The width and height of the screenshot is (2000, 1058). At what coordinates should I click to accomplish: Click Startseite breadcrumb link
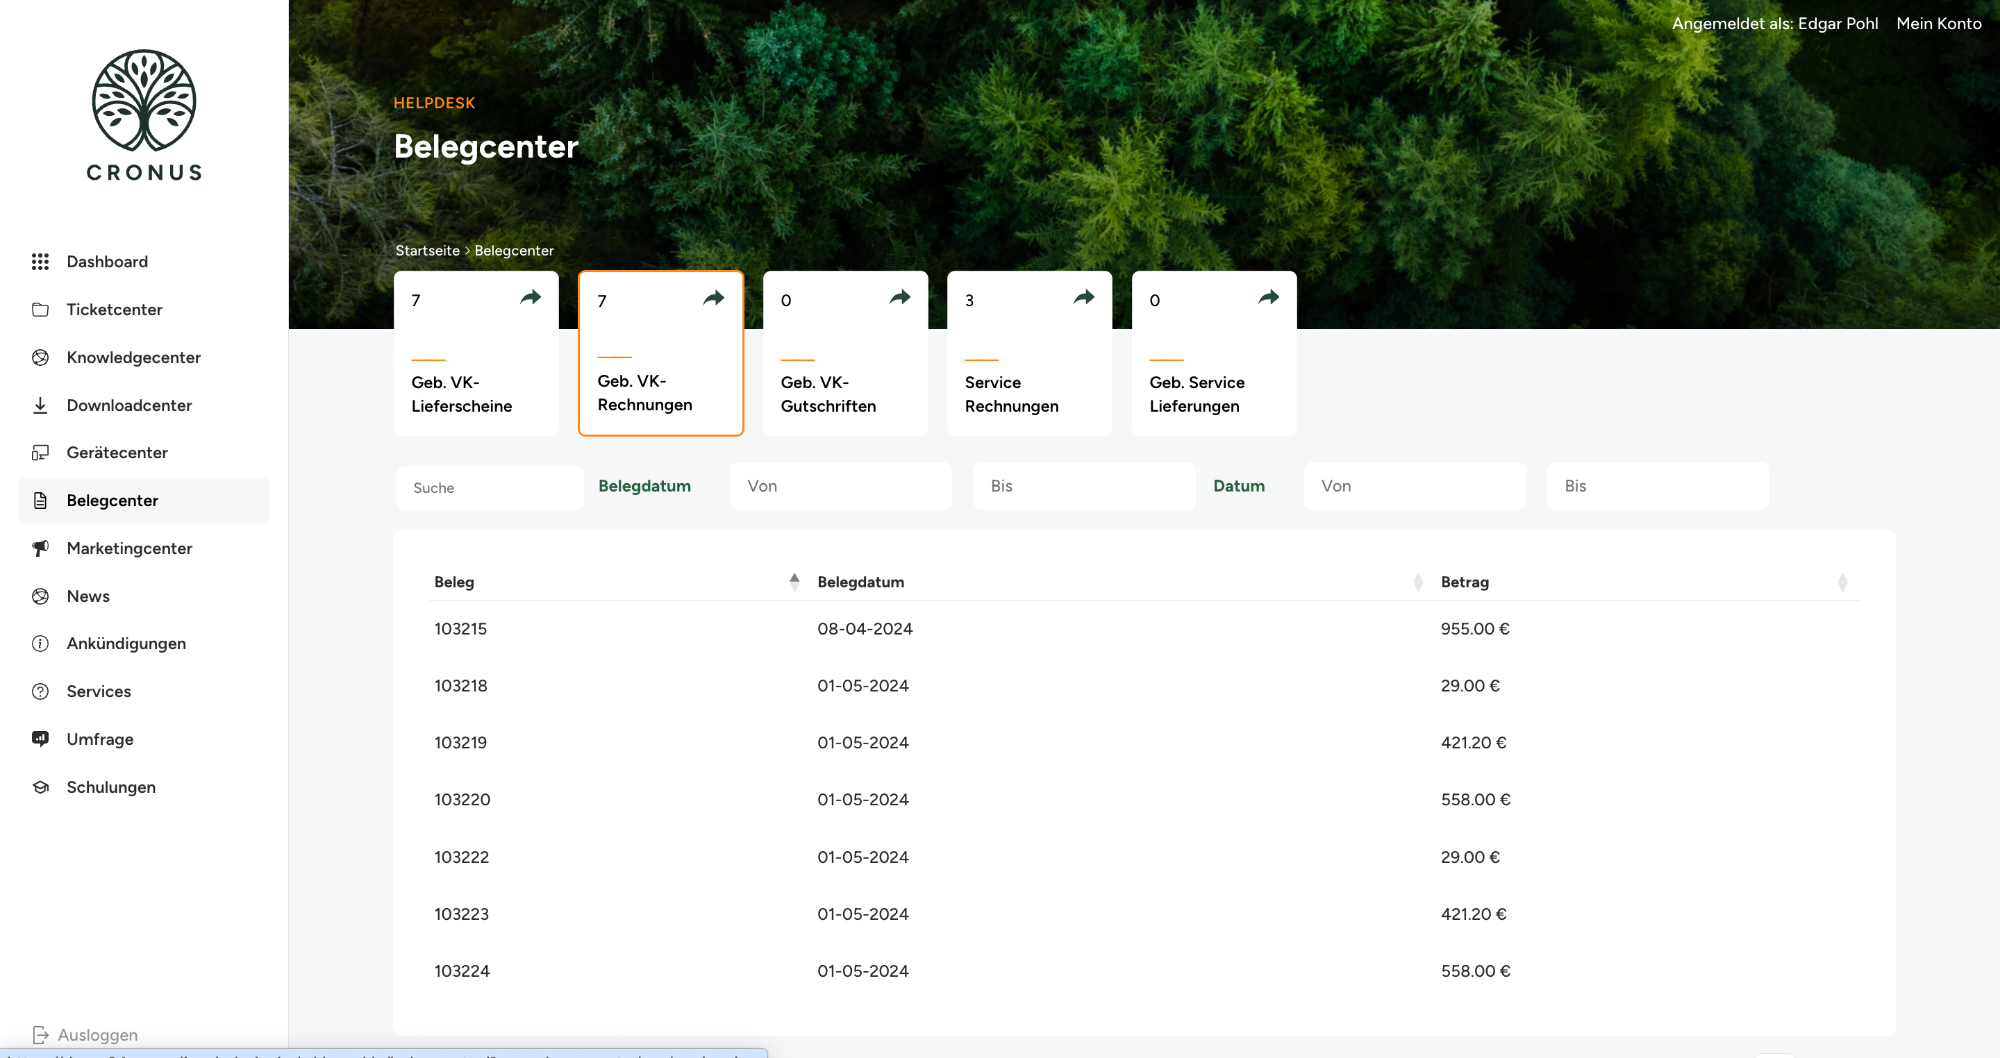click(x=427, y=251)
